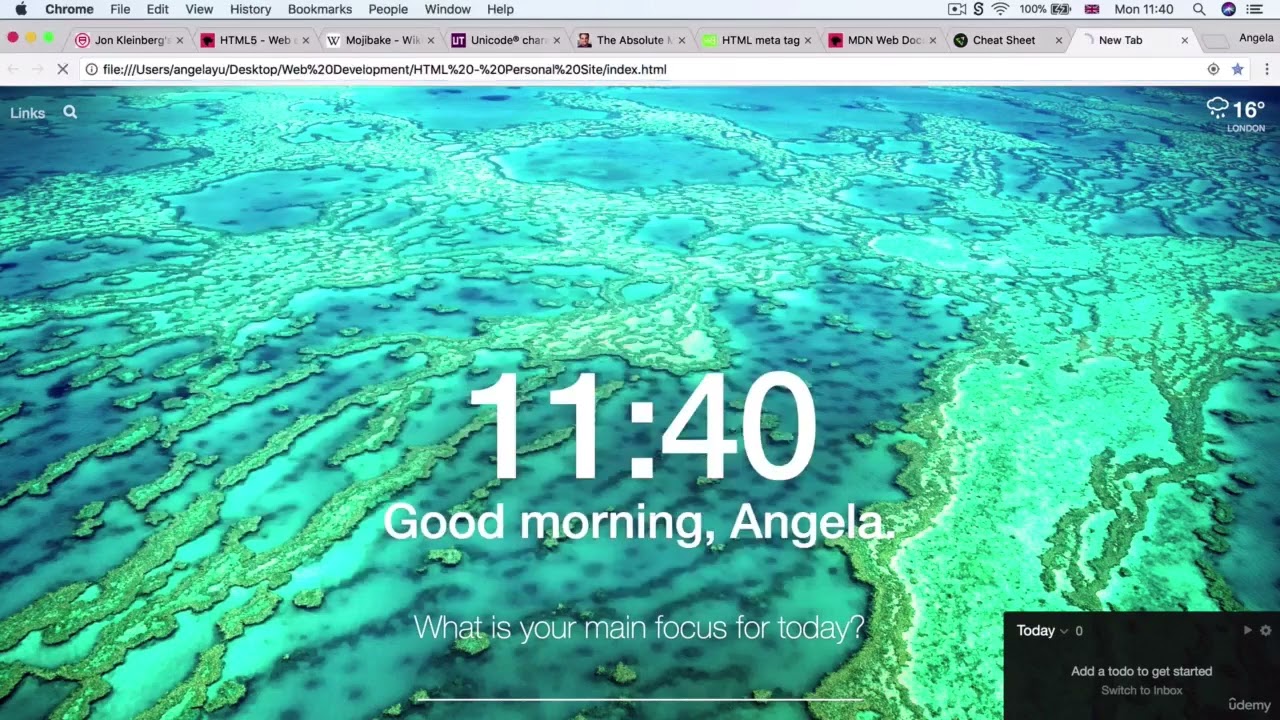The height and width of the screenshot is (720, 1280).
Task: Click the 11:40 clock display
Action: [x=641, y=427]
